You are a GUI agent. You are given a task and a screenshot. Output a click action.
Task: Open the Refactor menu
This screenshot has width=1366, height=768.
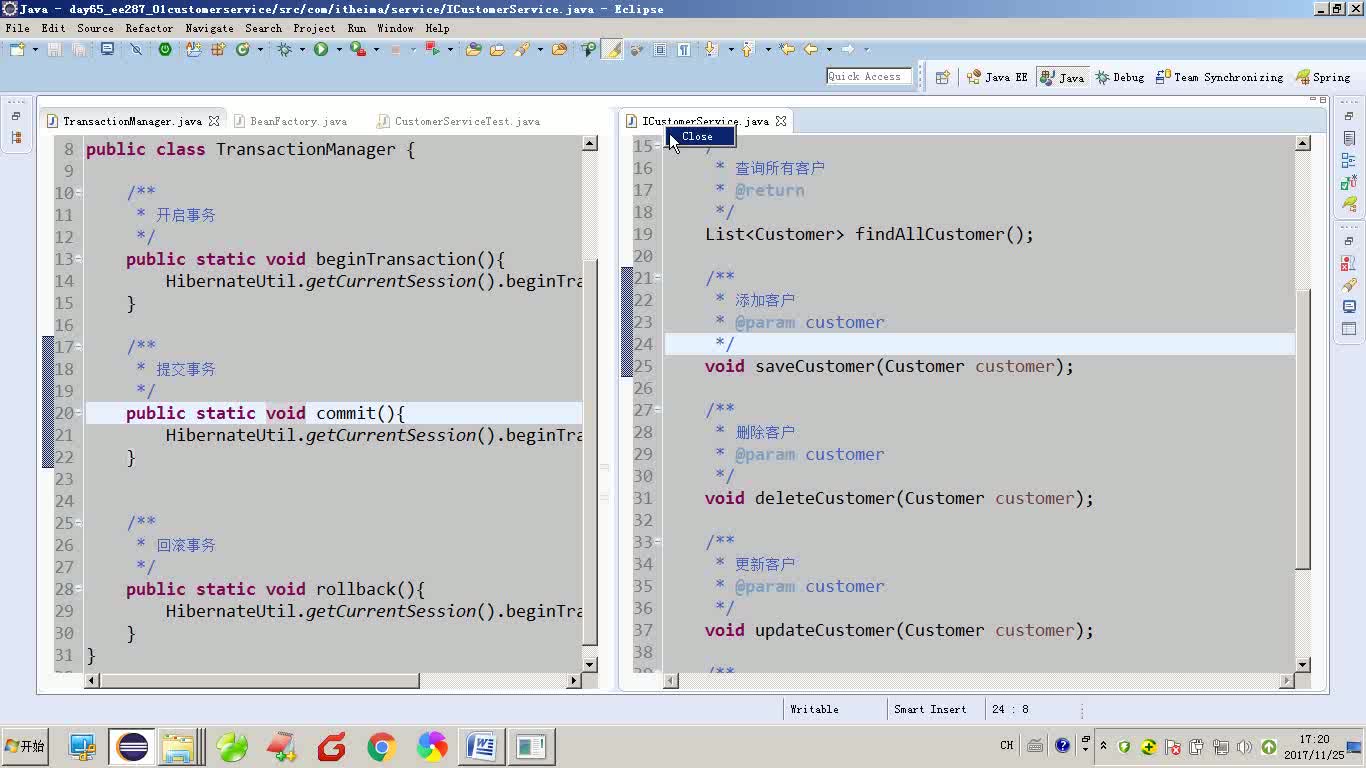click(x=149, y=28)
